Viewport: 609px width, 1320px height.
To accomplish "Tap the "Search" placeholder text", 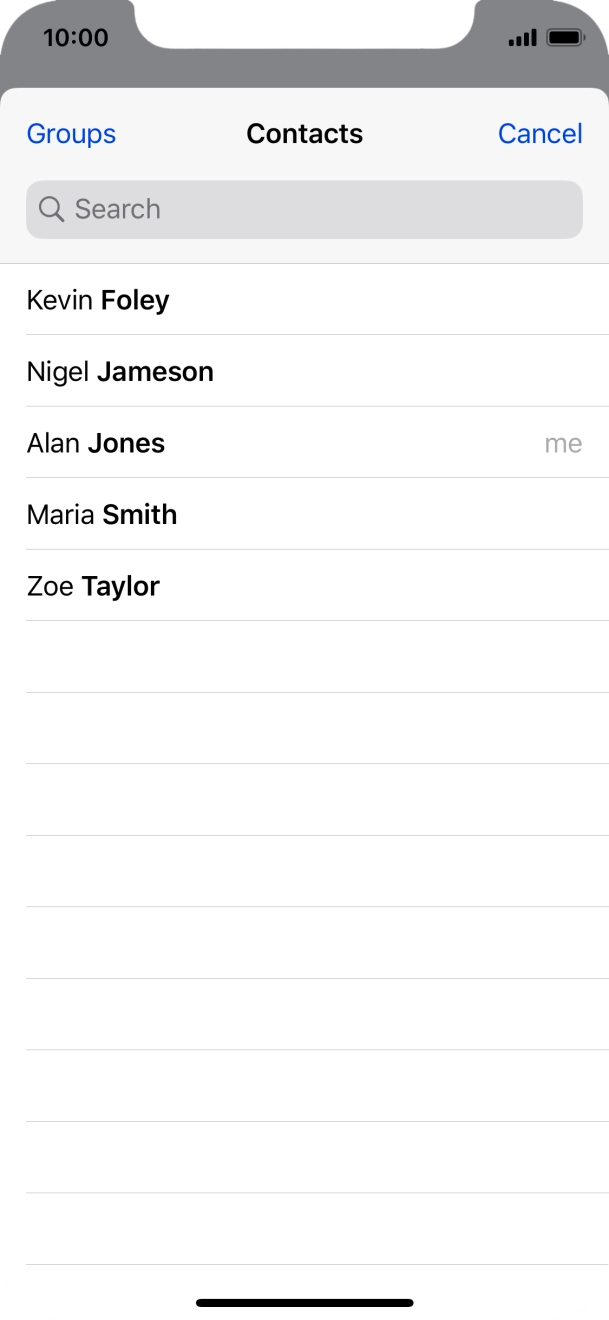I will tap(118, 209).
